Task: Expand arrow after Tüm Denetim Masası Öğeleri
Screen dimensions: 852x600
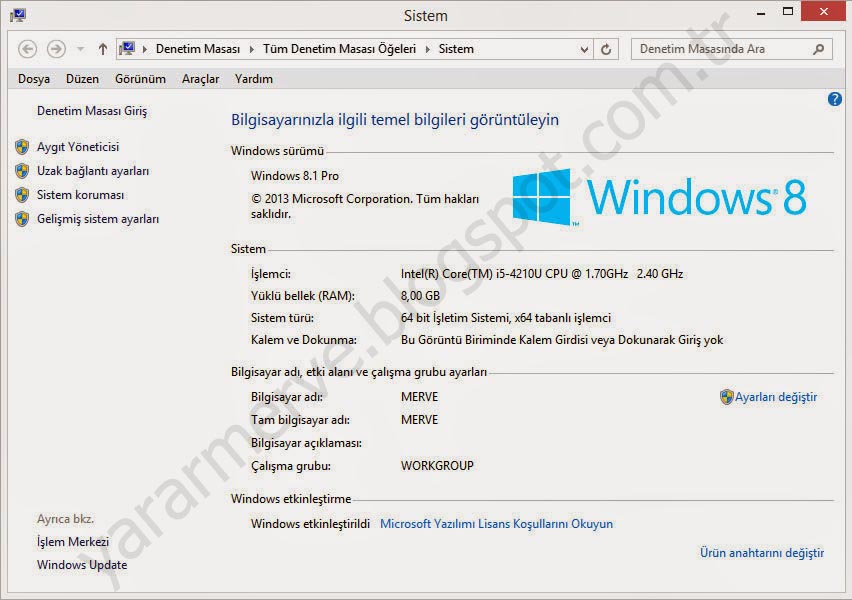Action: (x=428, y=49)
